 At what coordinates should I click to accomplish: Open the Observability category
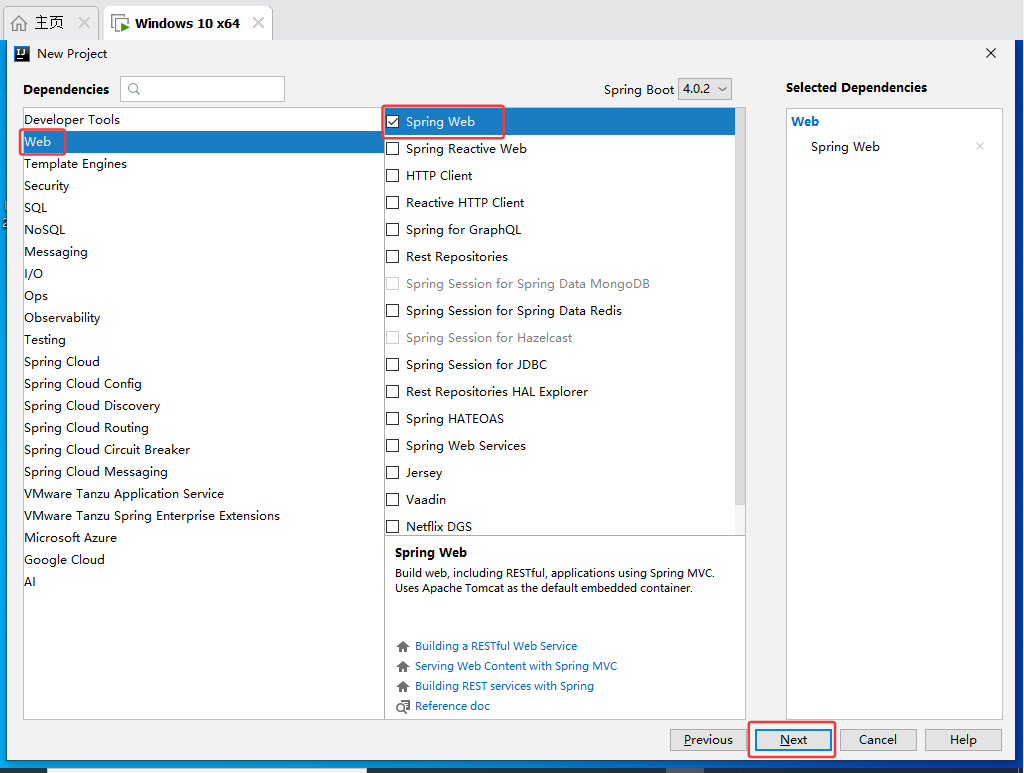coord(203,317)
